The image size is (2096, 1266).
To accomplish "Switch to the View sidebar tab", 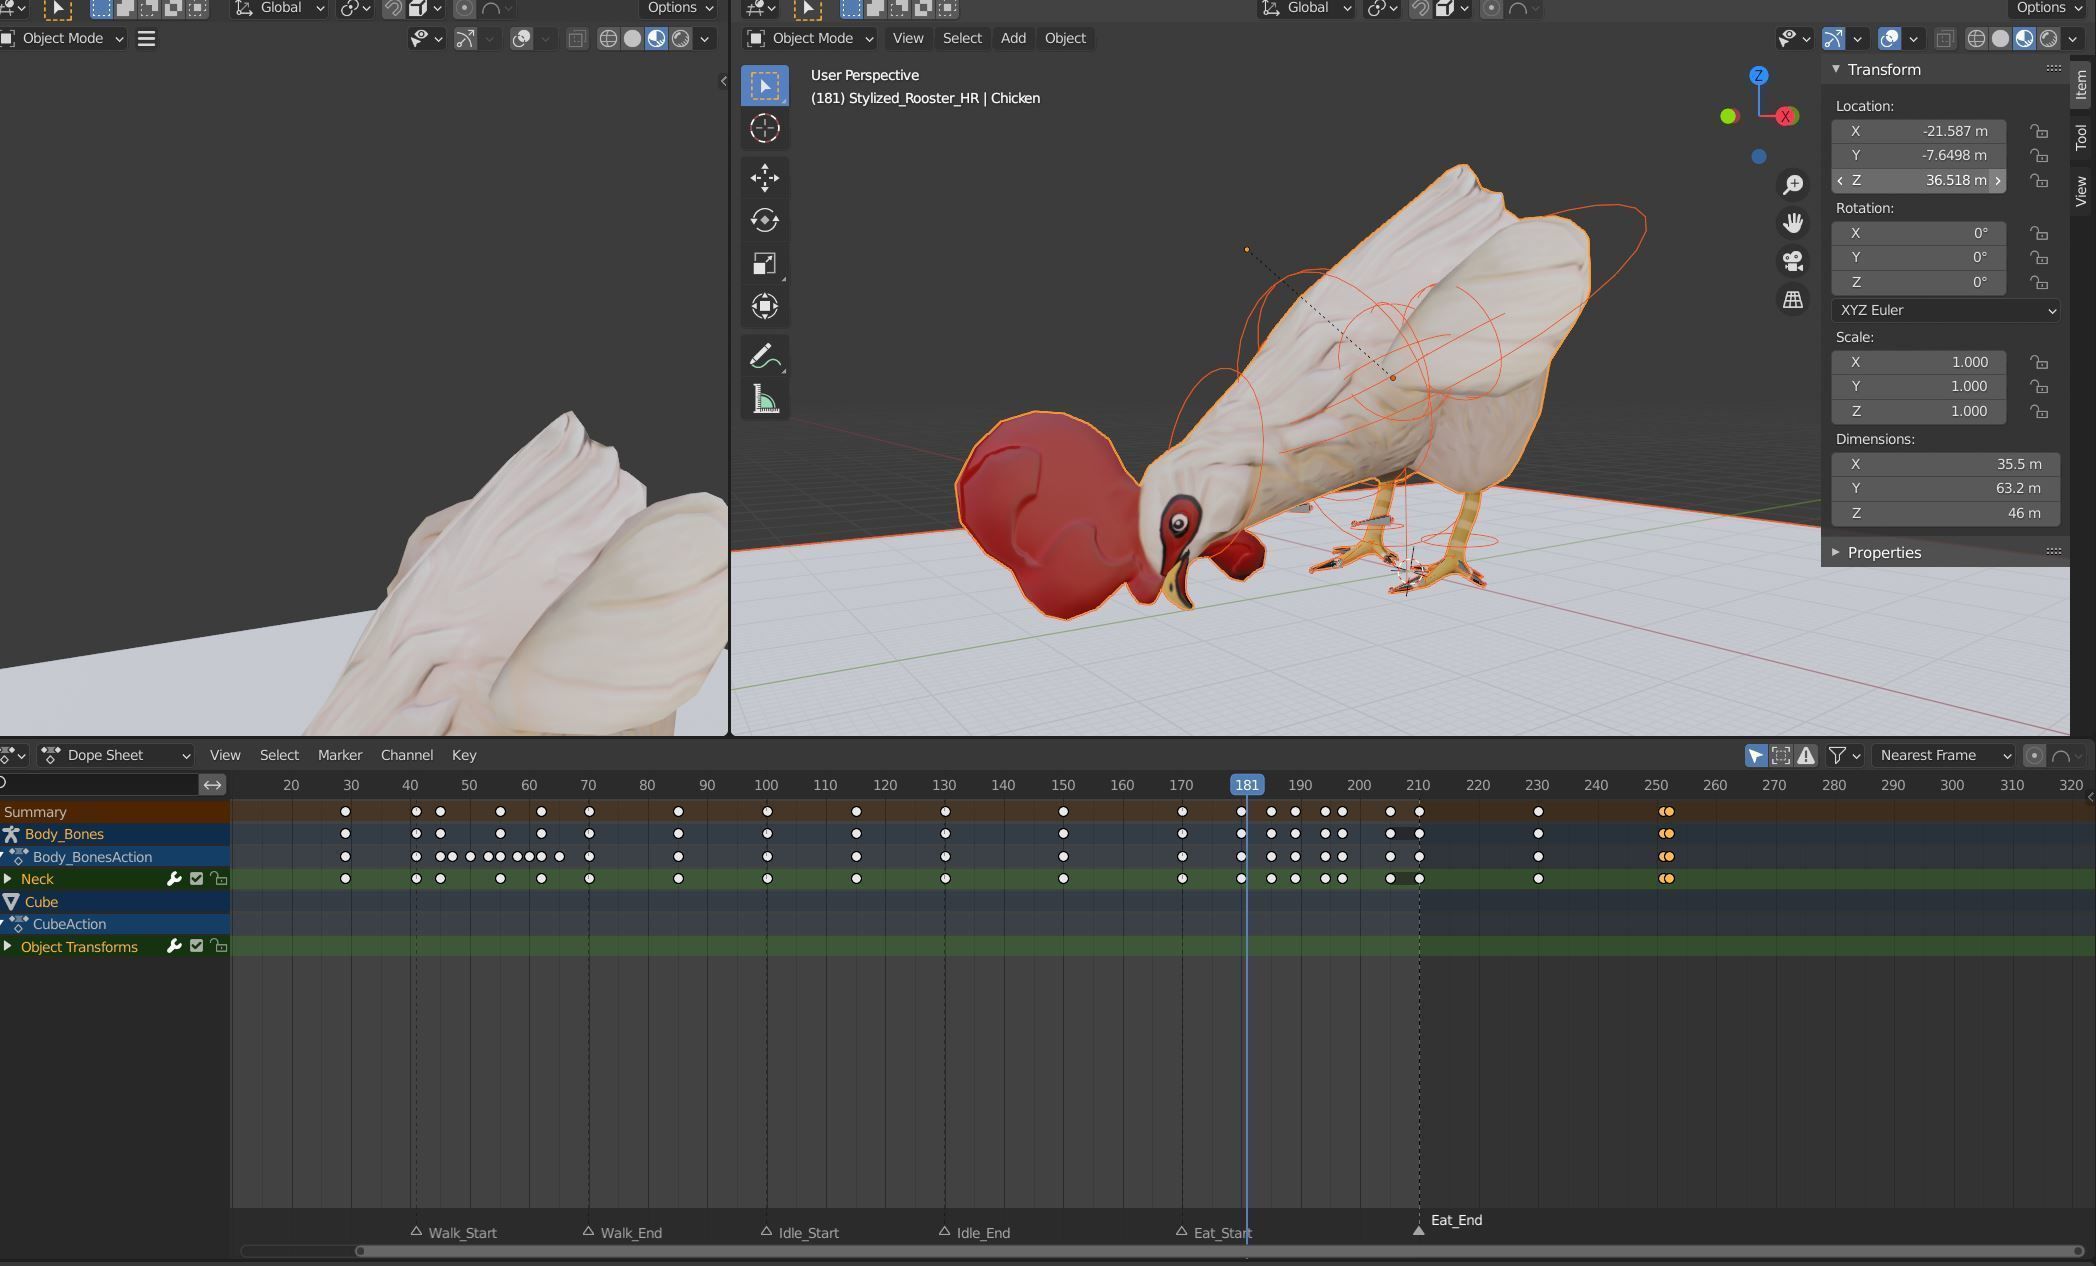I will tap(2082, 191).
